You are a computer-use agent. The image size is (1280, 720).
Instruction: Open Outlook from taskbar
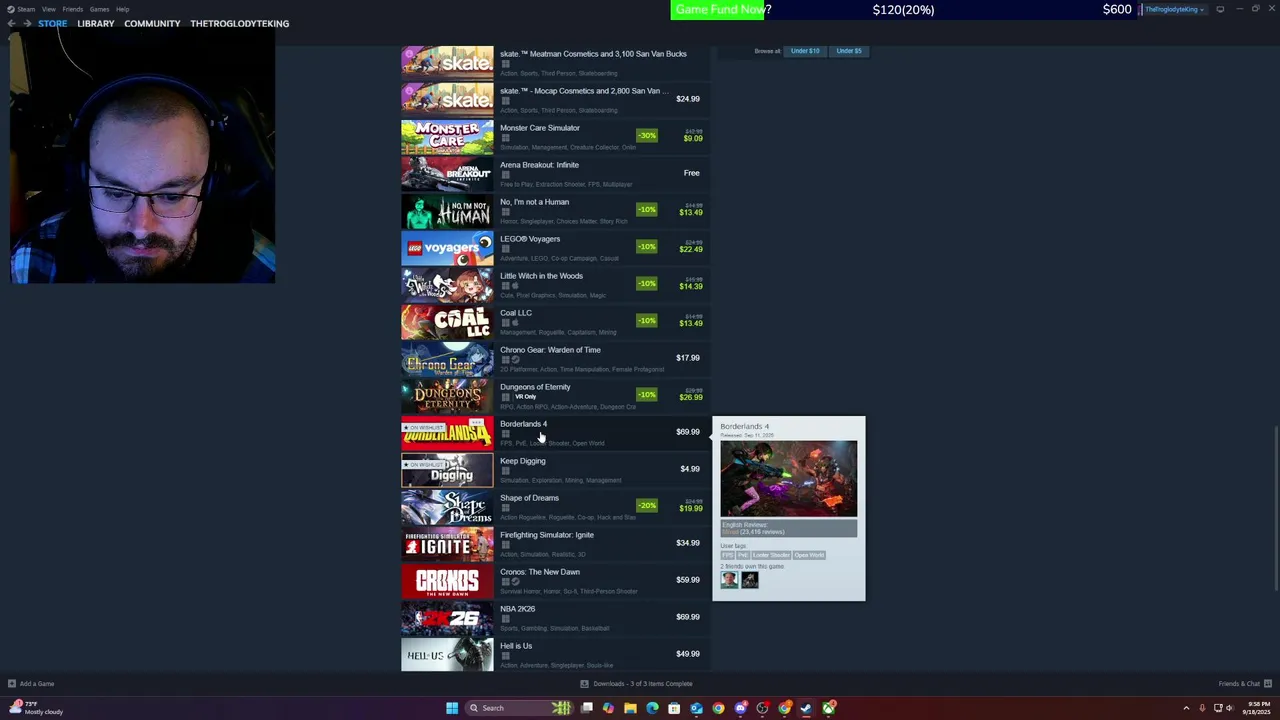click(696, 708)
